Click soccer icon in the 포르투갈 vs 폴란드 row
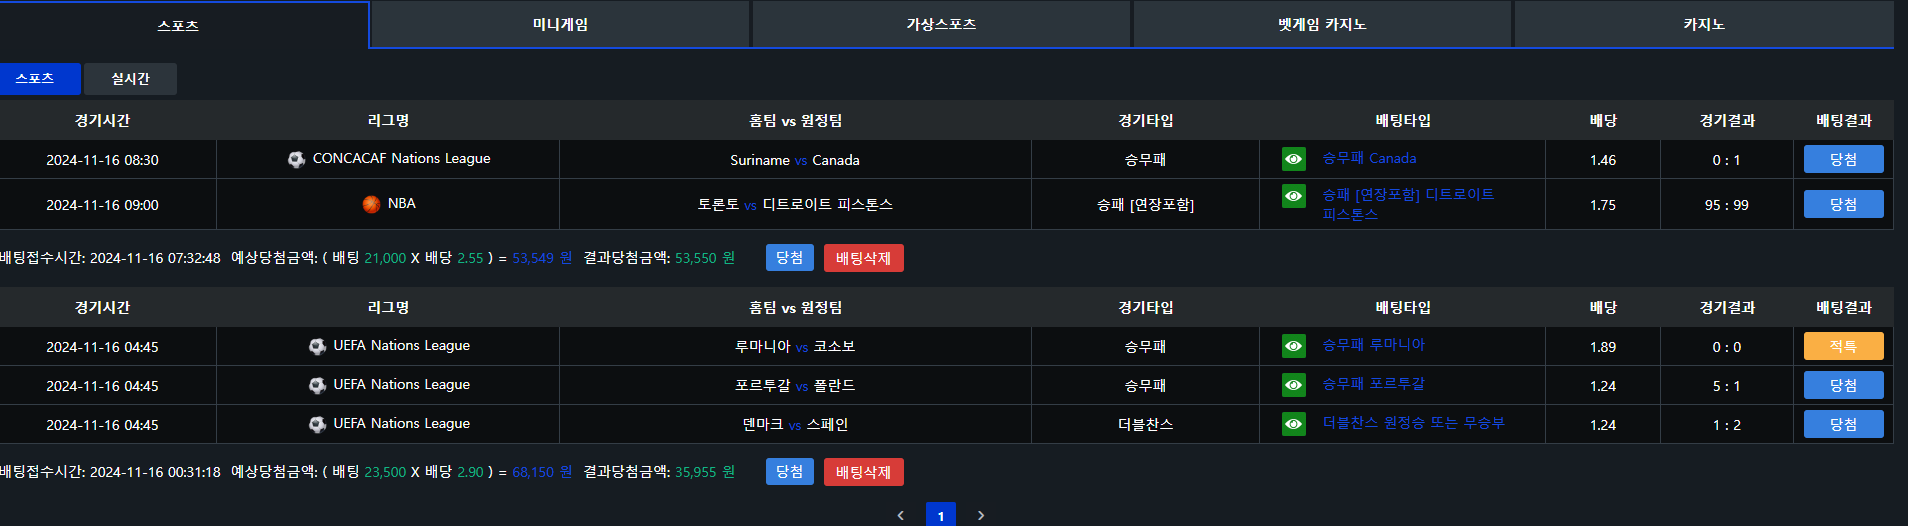 (317, 385)
